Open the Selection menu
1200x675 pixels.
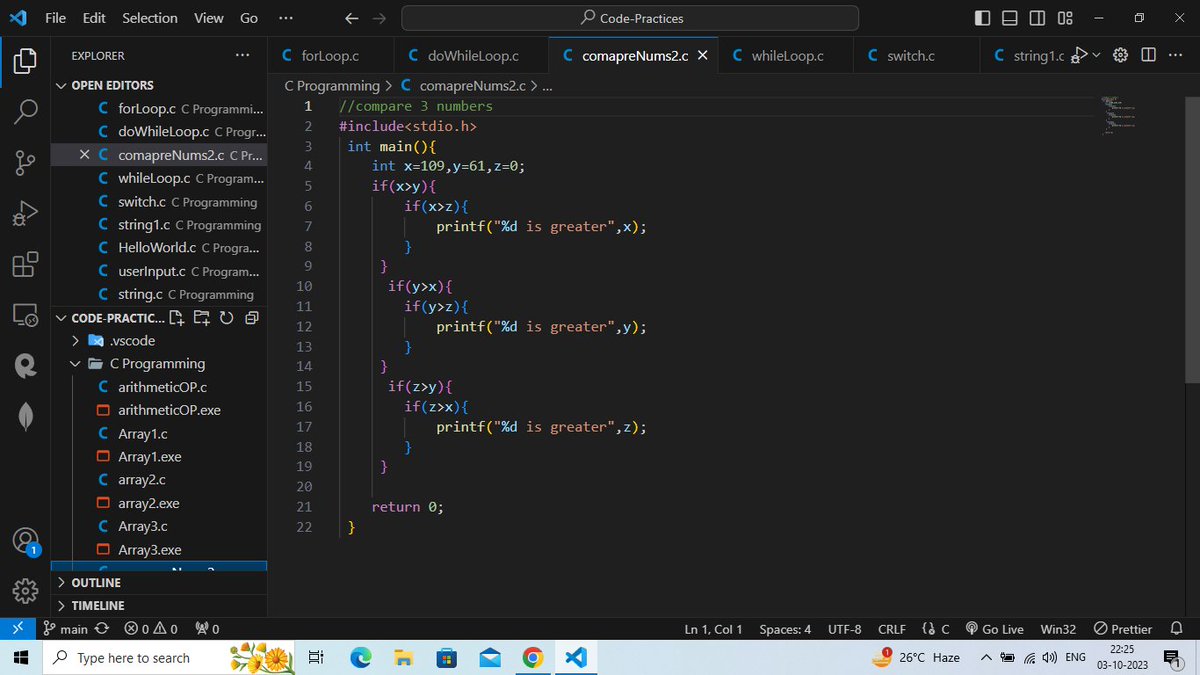click(x=150, y=18)
